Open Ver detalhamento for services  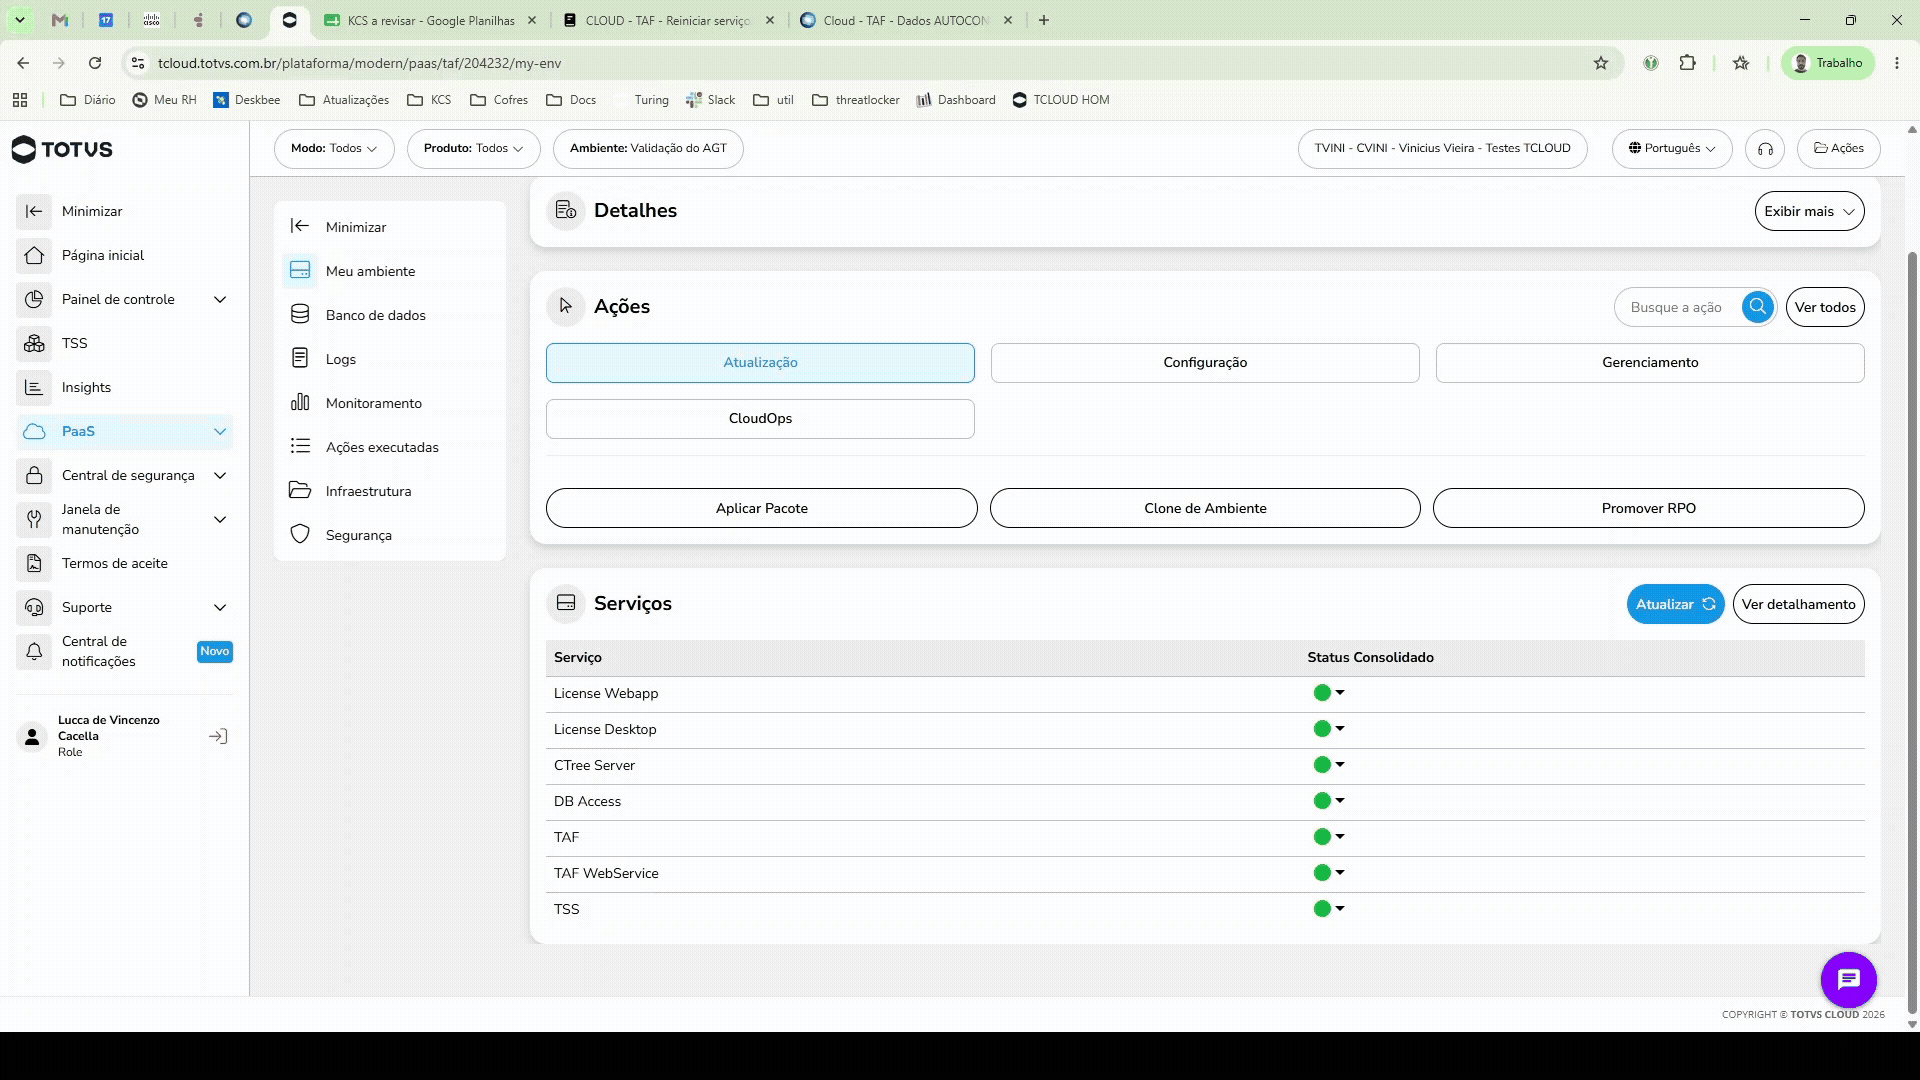(1798, 604)
